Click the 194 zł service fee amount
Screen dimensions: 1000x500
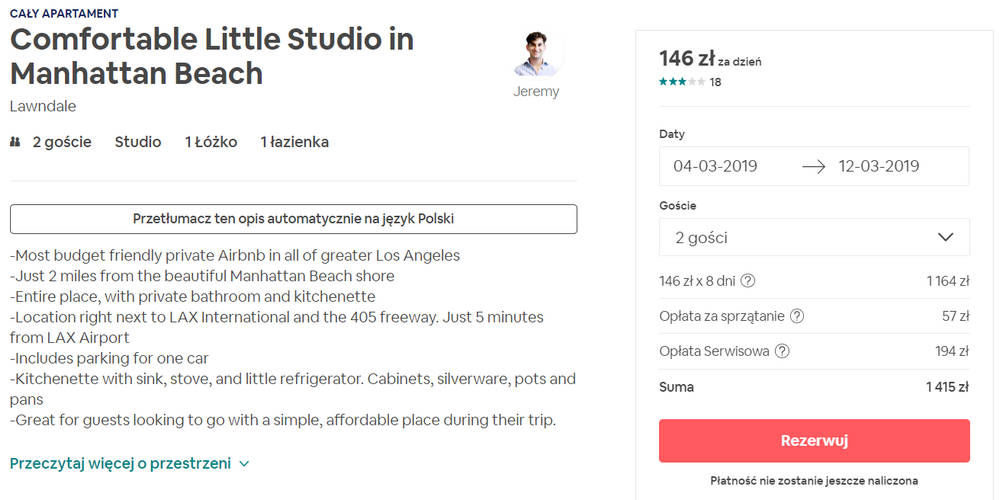point(953,351)
